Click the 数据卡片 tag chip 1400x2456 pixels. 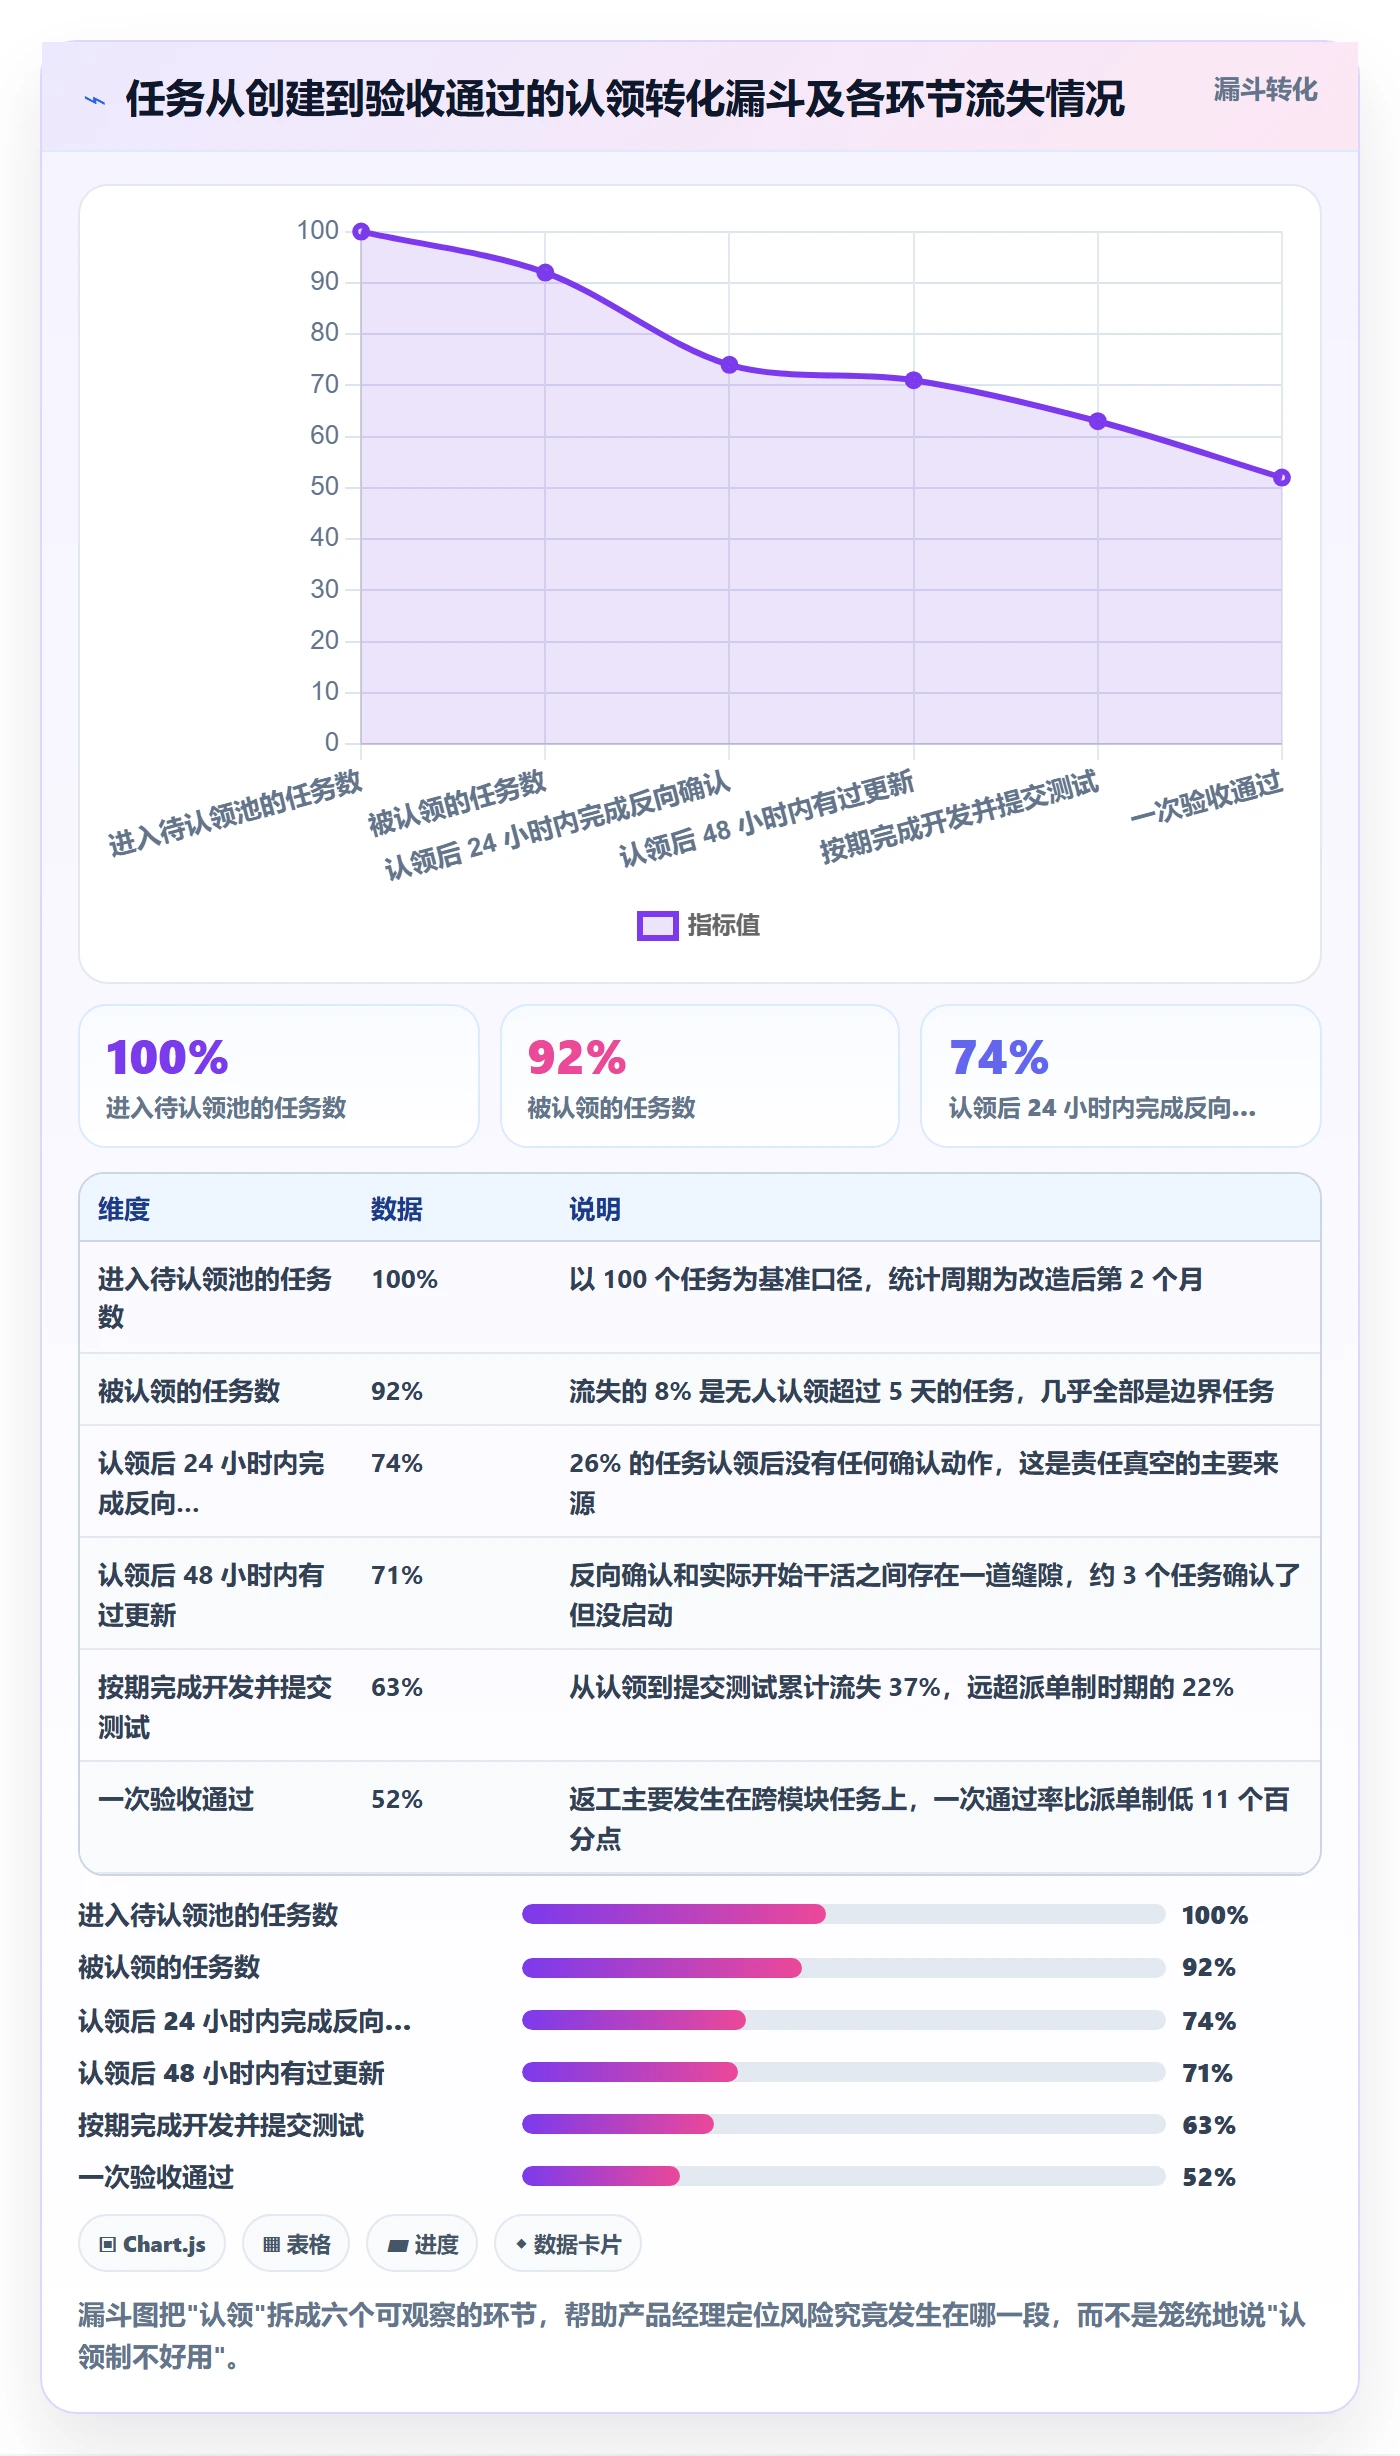point(568,2244)
